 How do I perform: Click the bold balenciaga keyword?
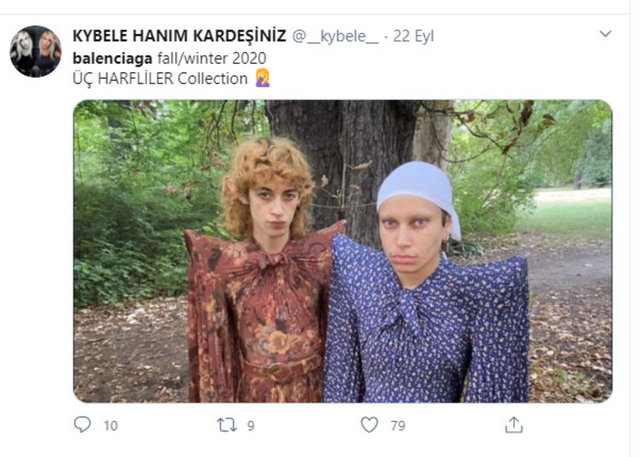pyautogui.click(x=112, y=58)
